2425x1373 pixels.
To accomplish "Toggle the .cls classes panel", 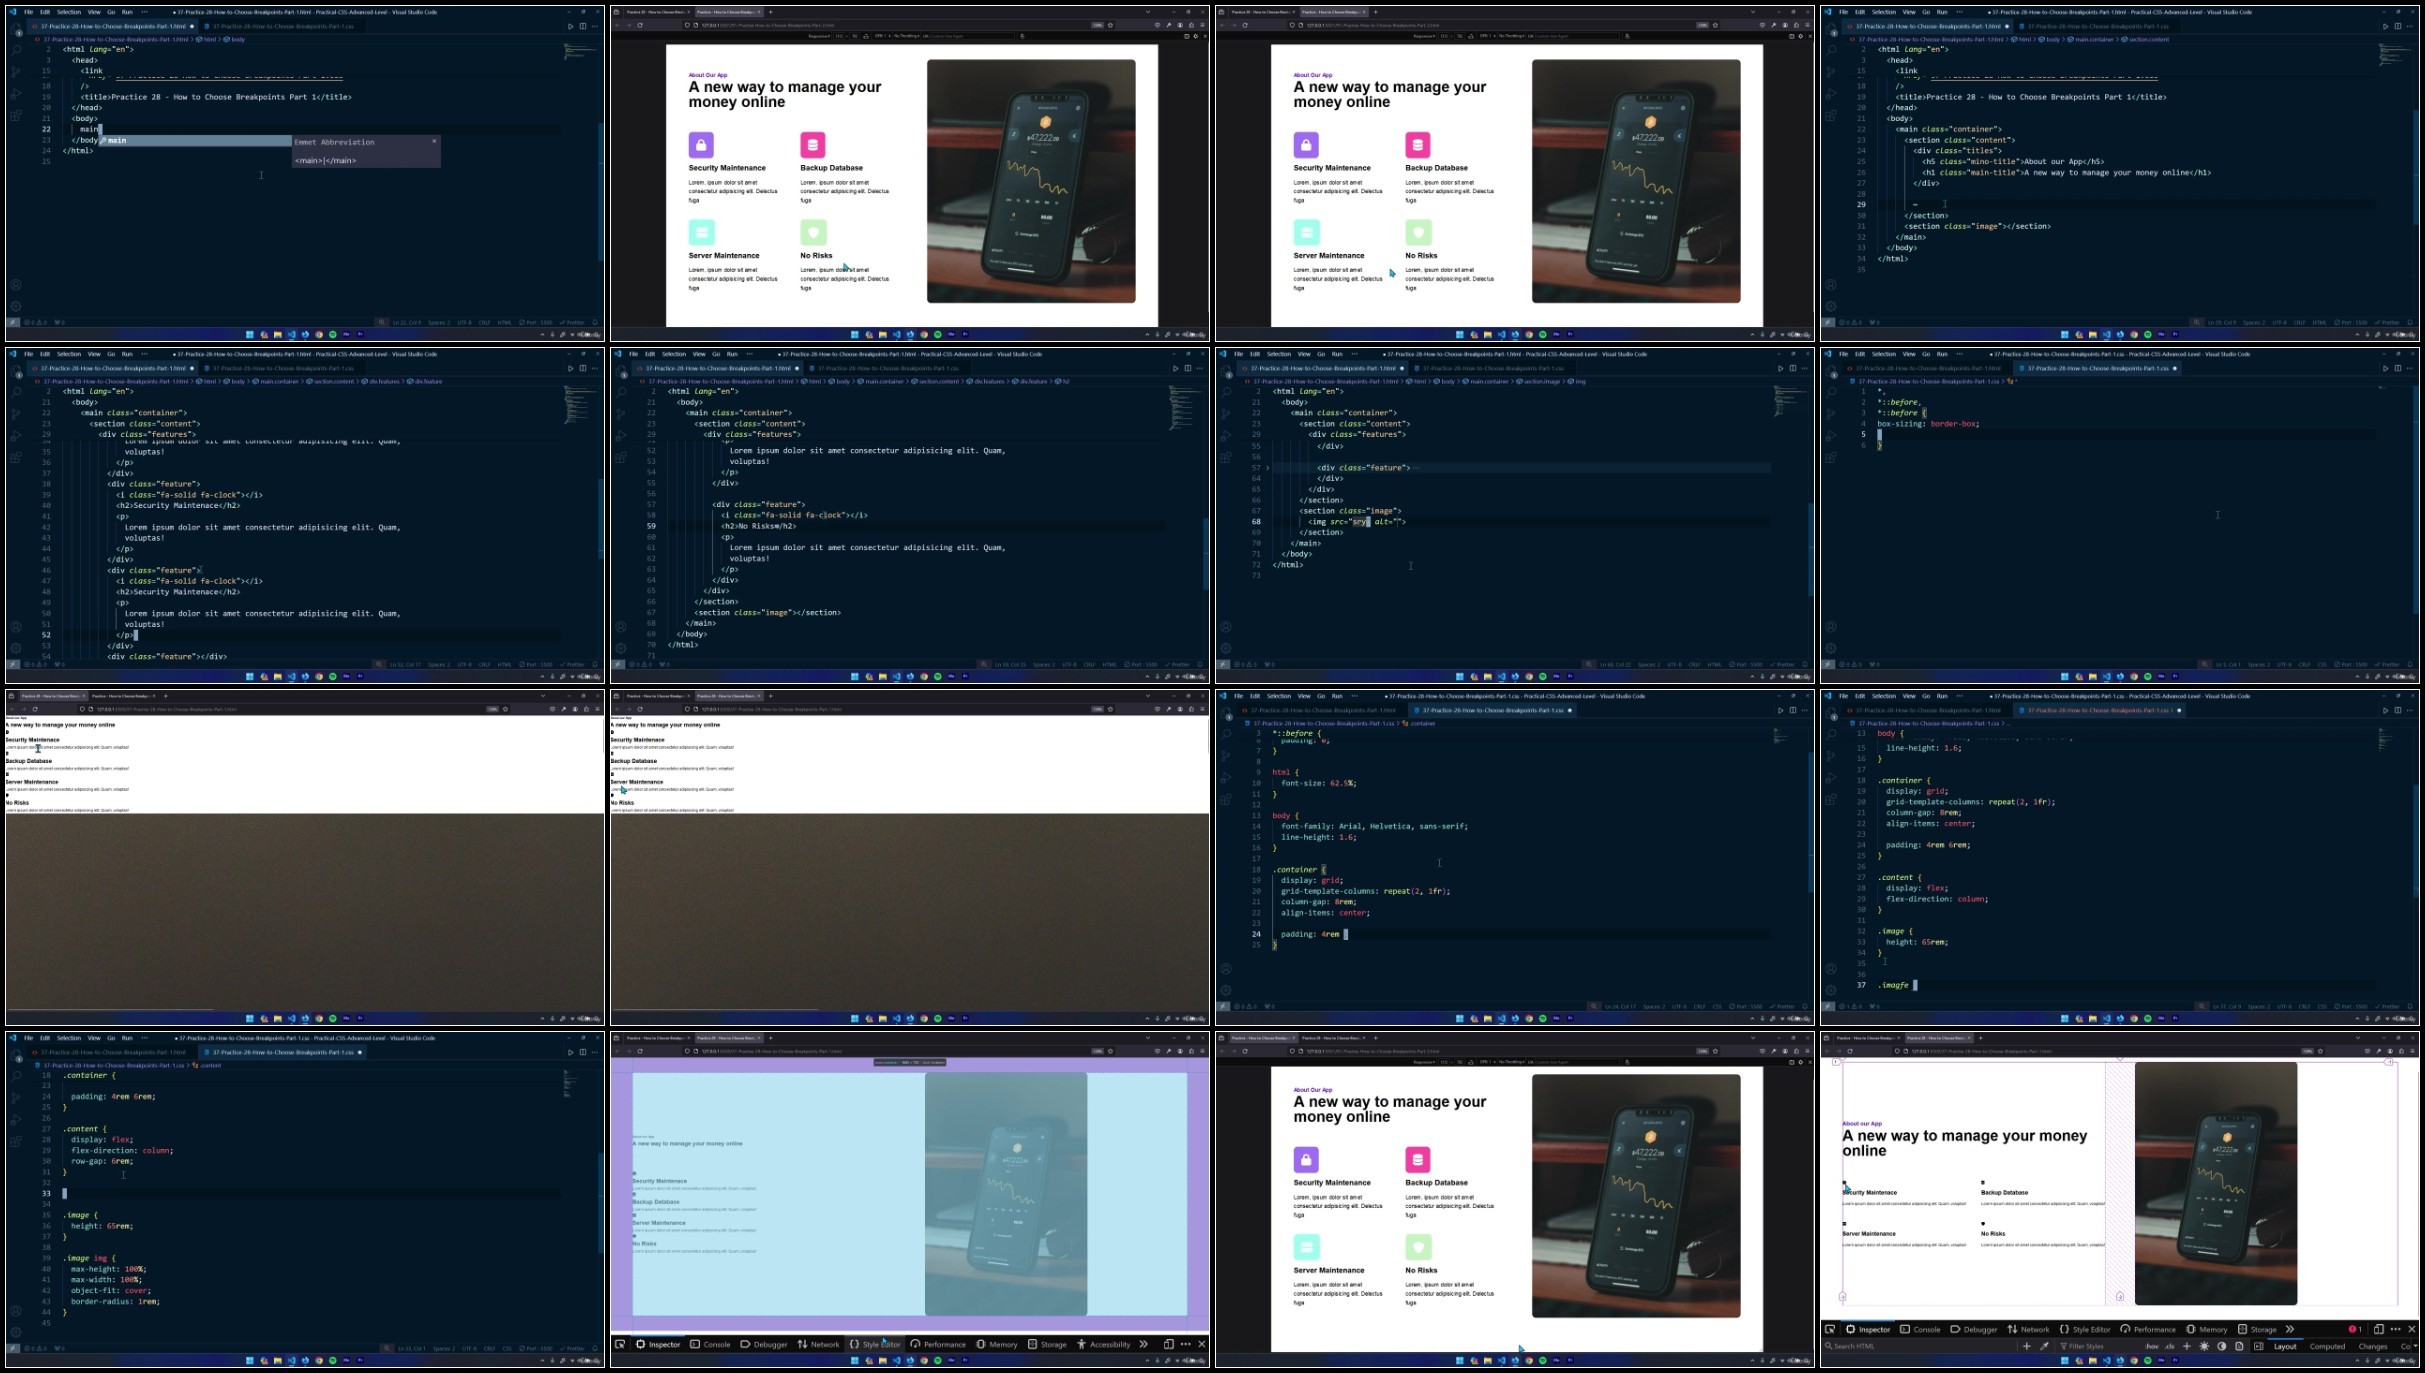I will click(2169, 1346).
